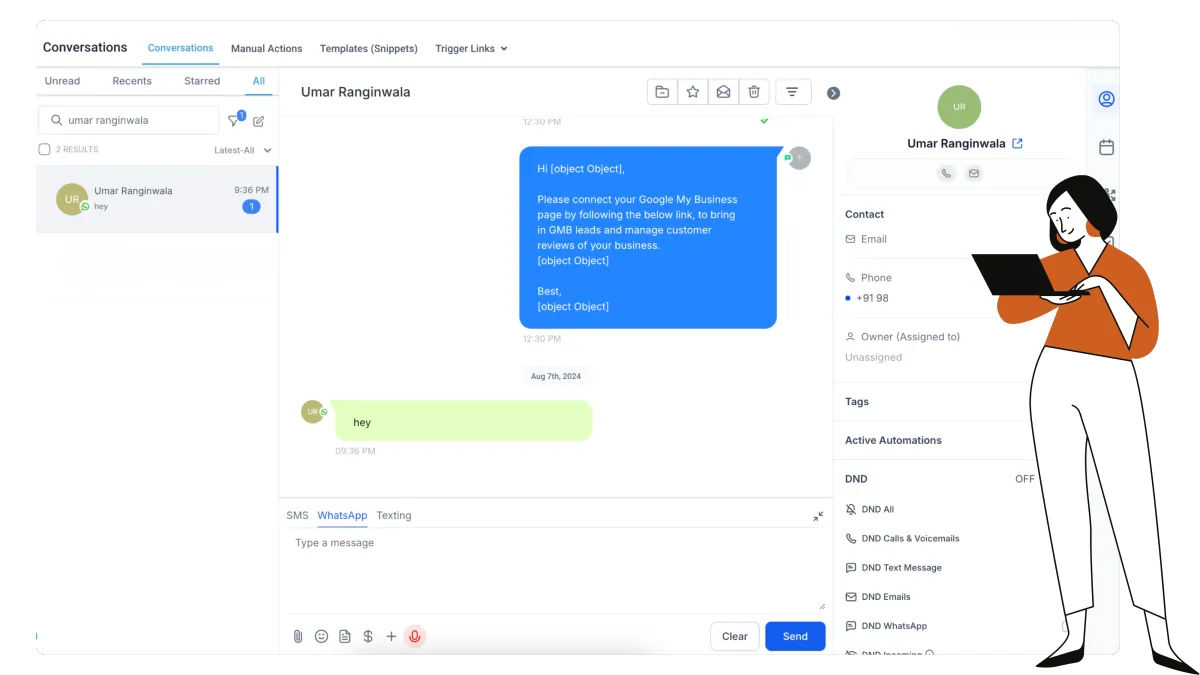Click the +91 98 phone number
Screen dimensions: 1200x675
coord(872,298)
